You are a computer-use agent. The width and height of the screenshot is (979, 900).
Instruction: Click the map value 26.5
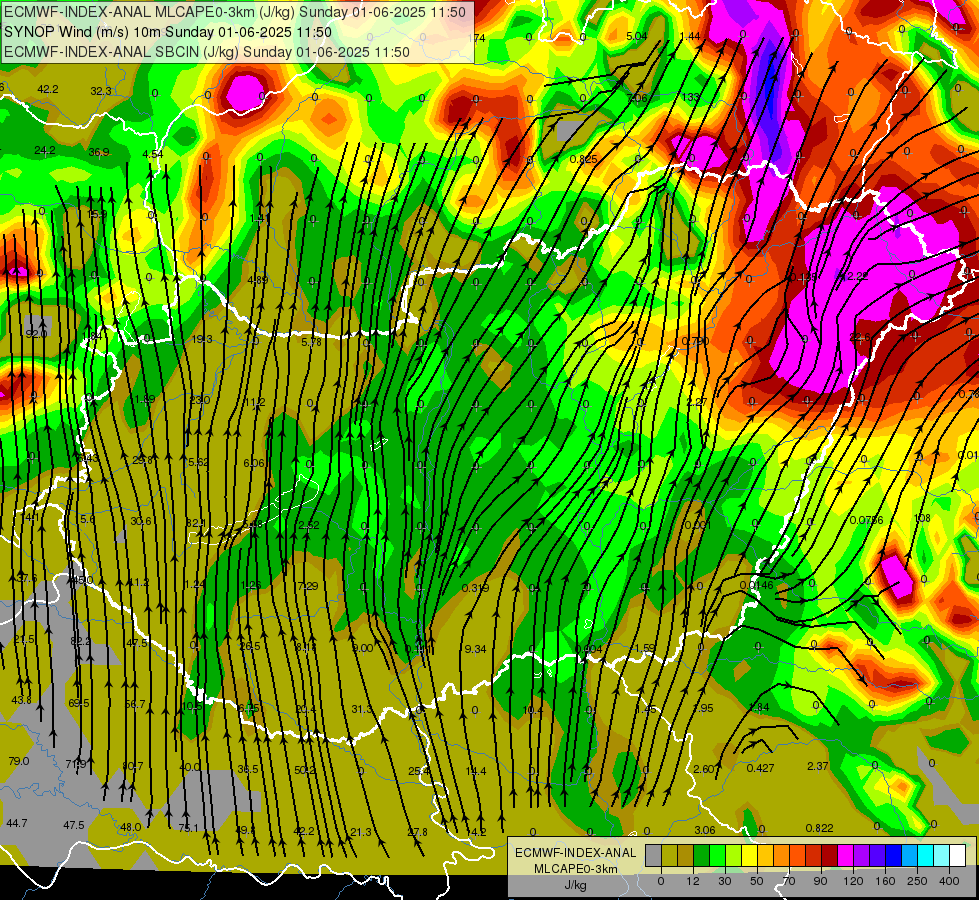click(x=250, y=646)
